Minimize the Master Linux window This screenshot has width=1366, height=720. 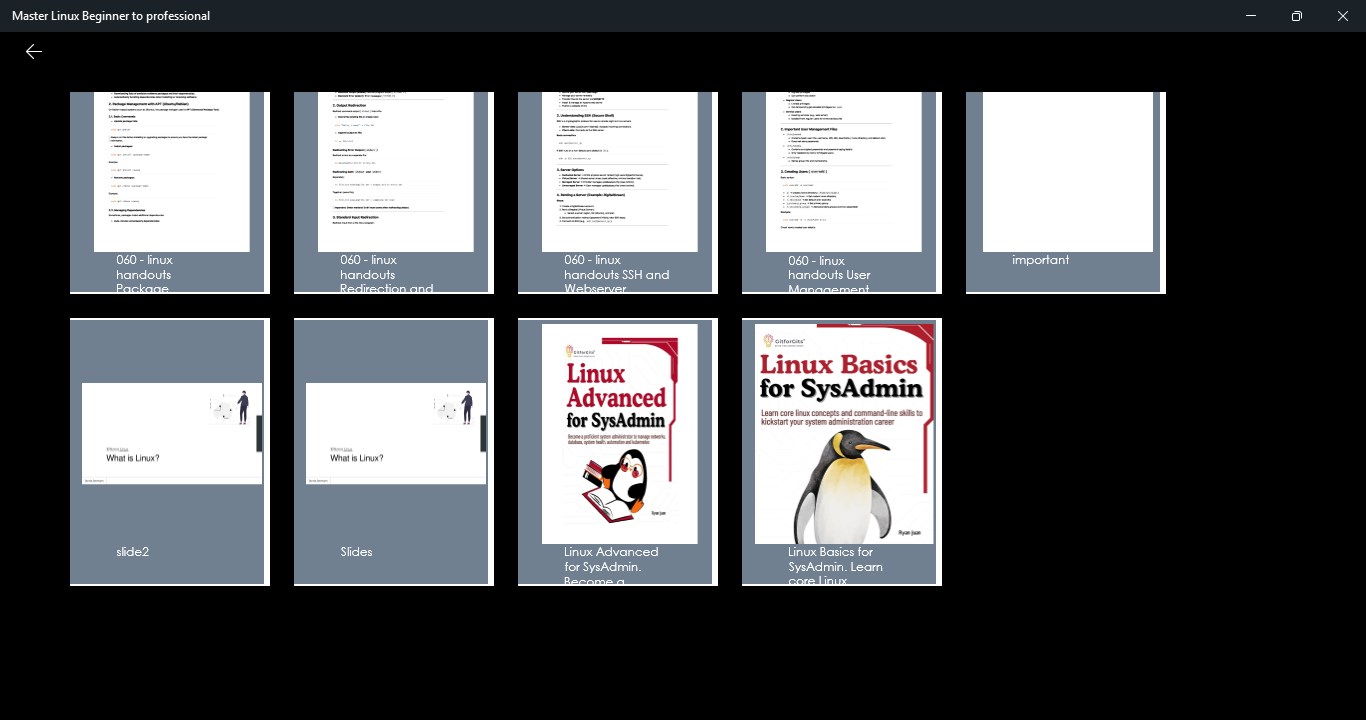pyautogui.click(x=1251, y=16)
